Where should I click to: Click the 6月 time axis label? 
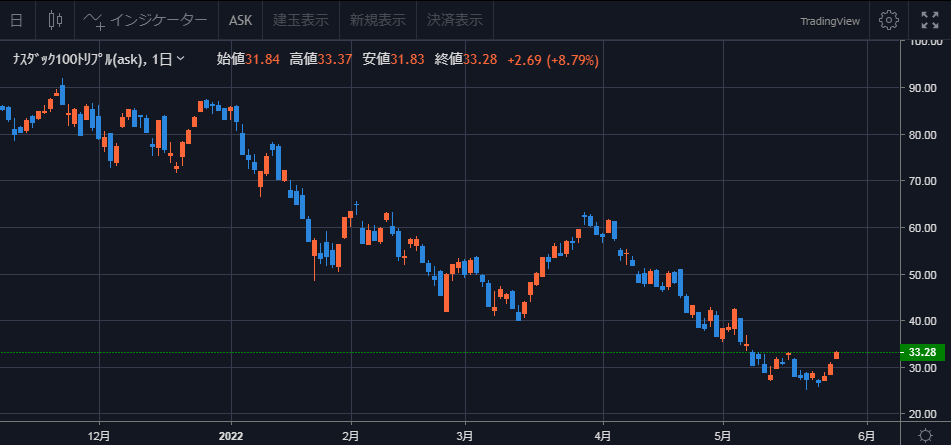click(x=867, y=435)
